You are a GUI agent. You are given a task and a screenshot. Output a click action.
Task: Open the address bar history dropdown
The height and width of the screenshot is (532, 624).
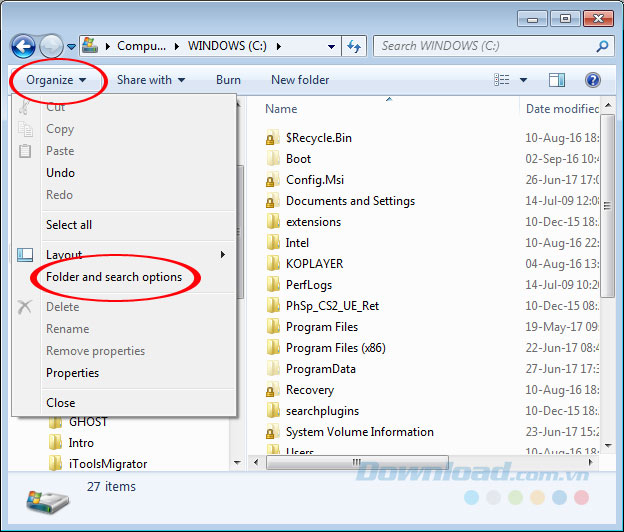pos(331,47)
